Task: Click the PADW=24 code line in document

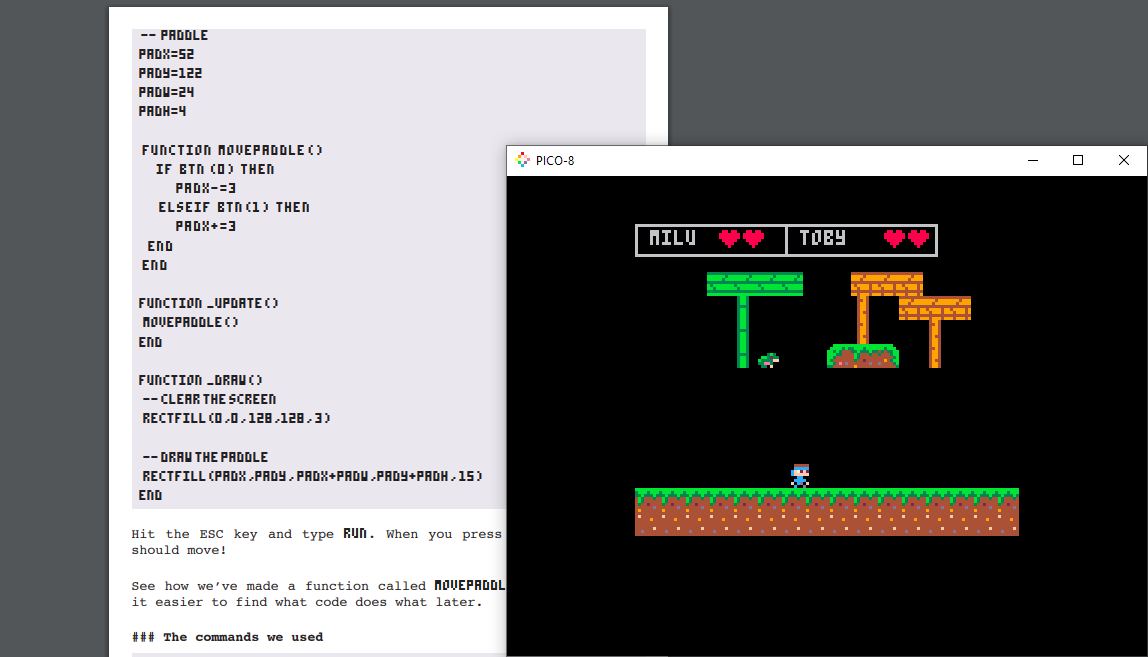Action: click(x=166, y=92)
